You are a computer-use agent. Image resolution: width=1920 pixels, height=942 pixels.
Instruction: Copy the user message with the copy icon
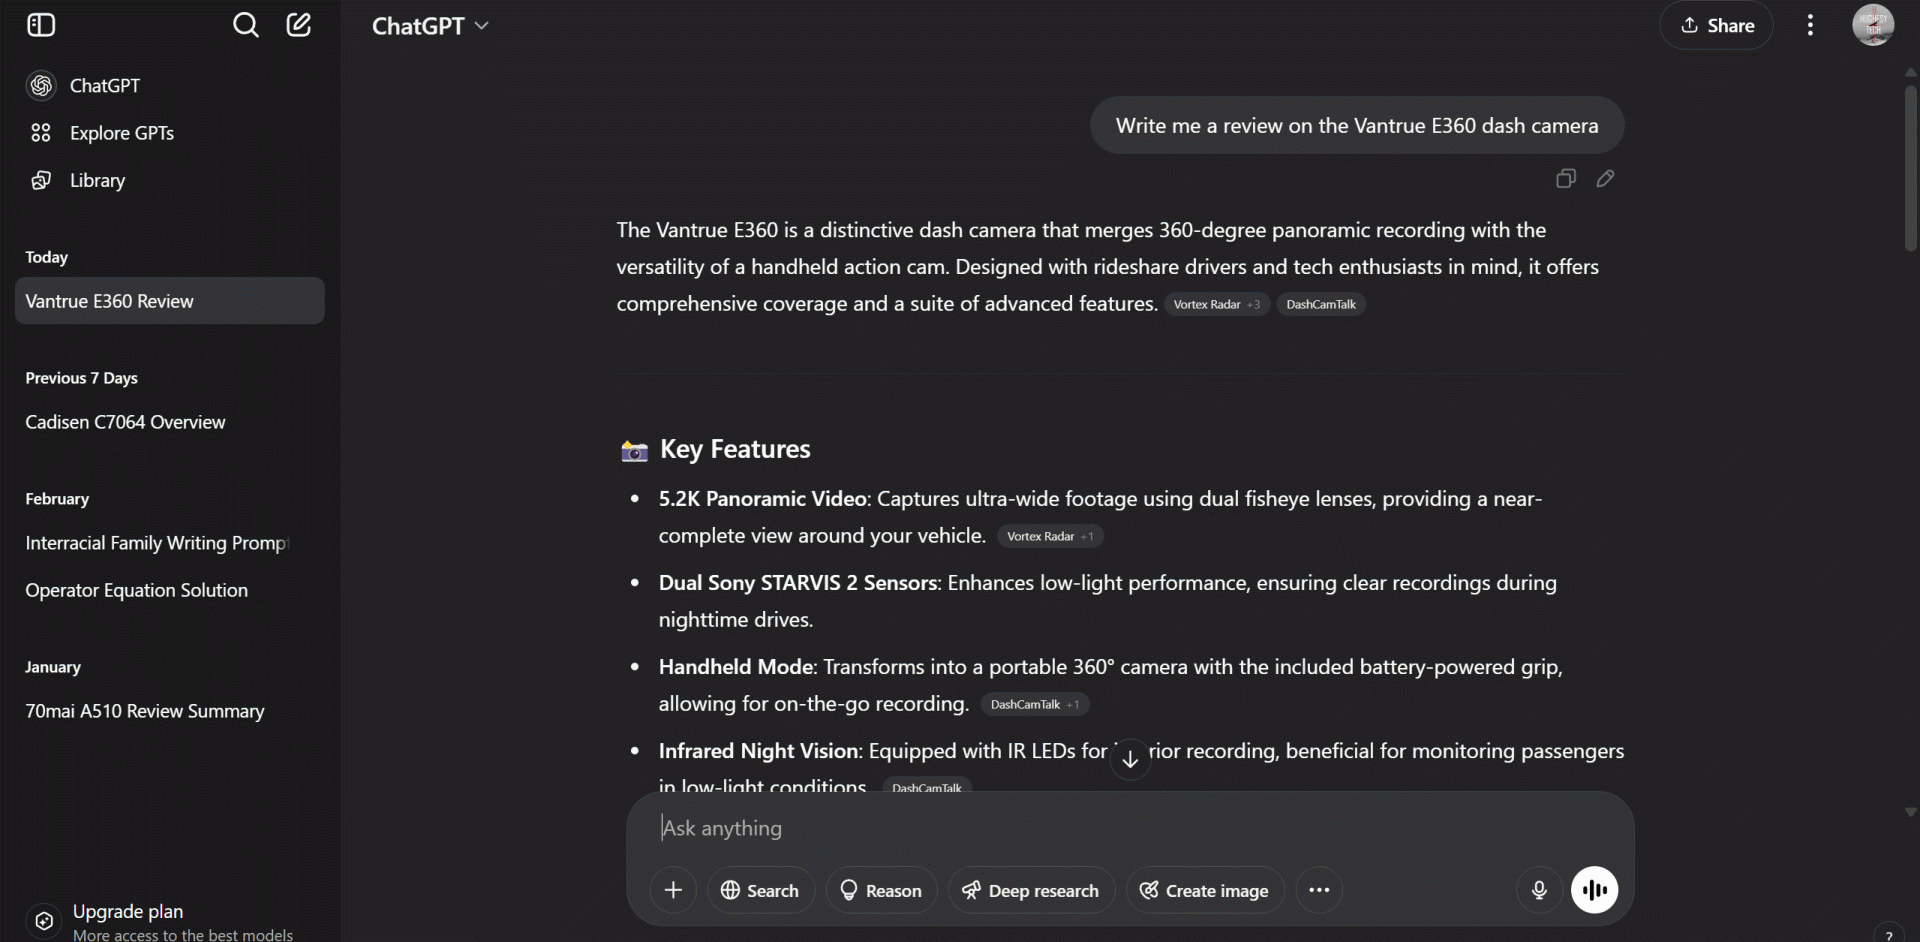coord(1566,178)
